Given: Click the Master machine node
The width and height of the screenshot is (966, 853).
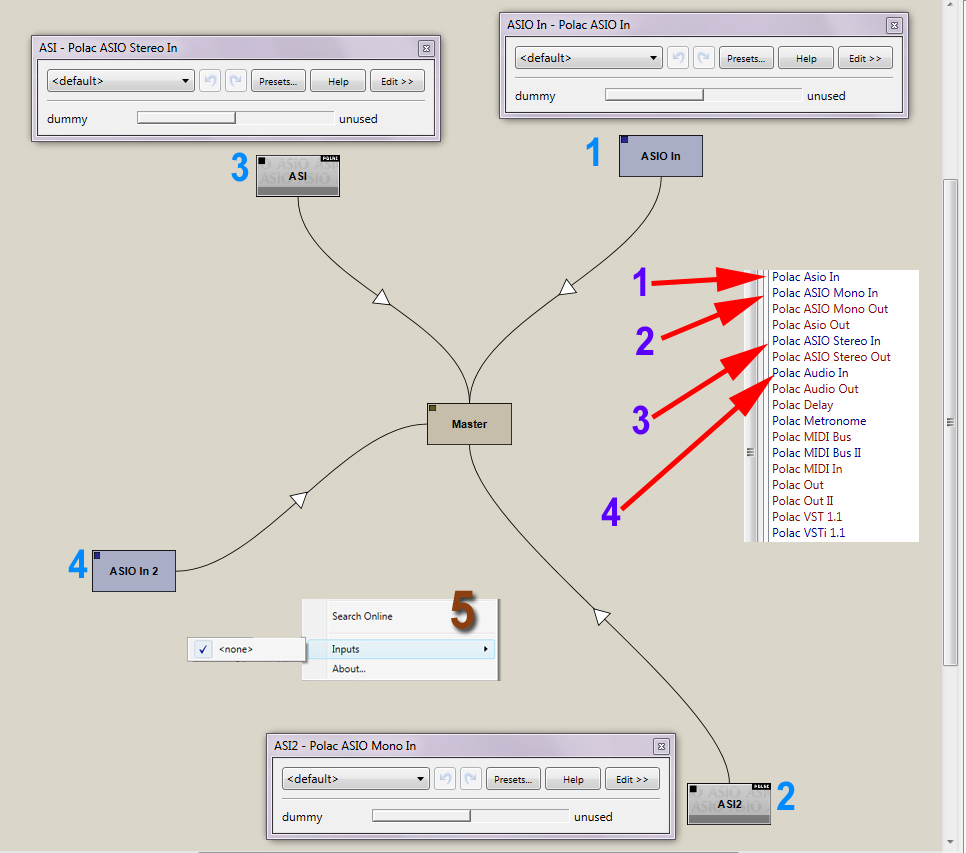Looking at the screenshot, I should (469, 424).
